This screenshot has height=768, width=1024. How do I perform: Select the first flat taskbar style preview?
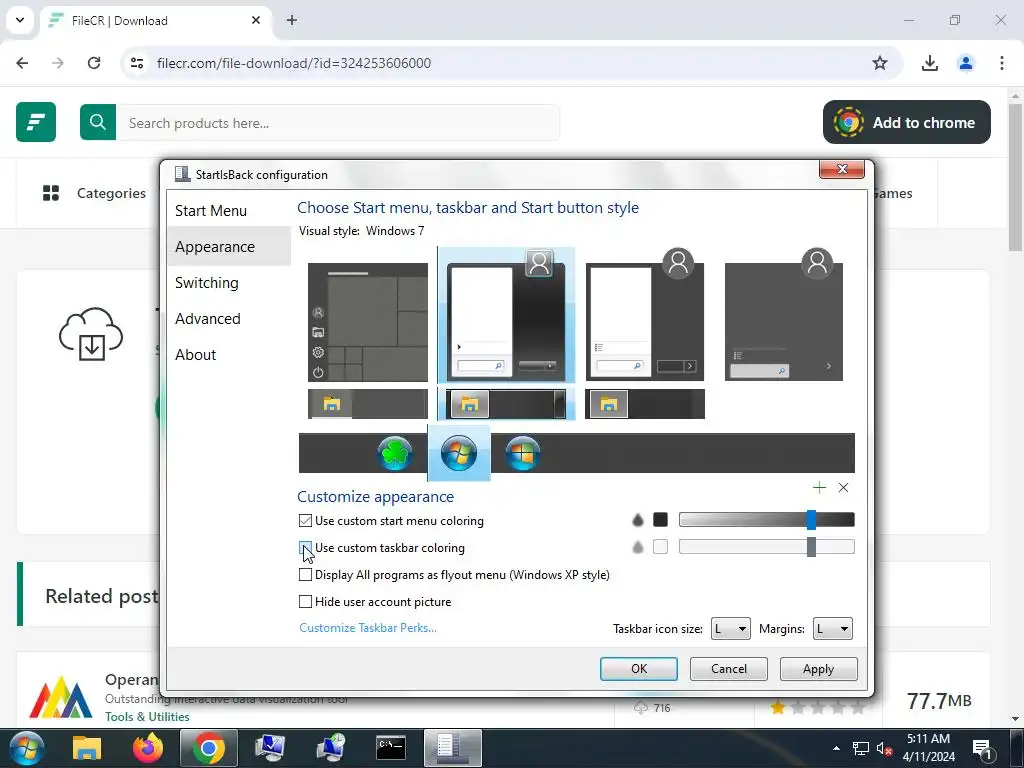(368, 404)
